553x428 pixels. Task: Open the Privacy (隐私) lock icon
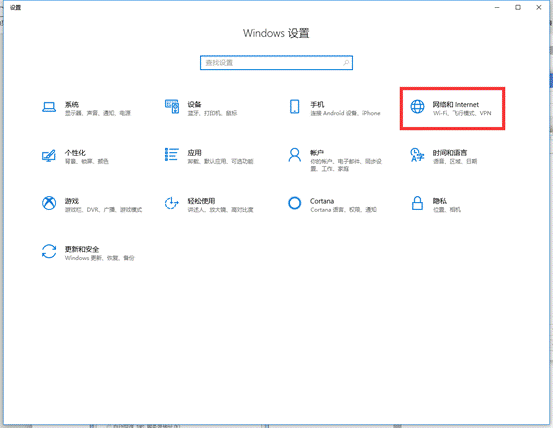pos(417,203)
